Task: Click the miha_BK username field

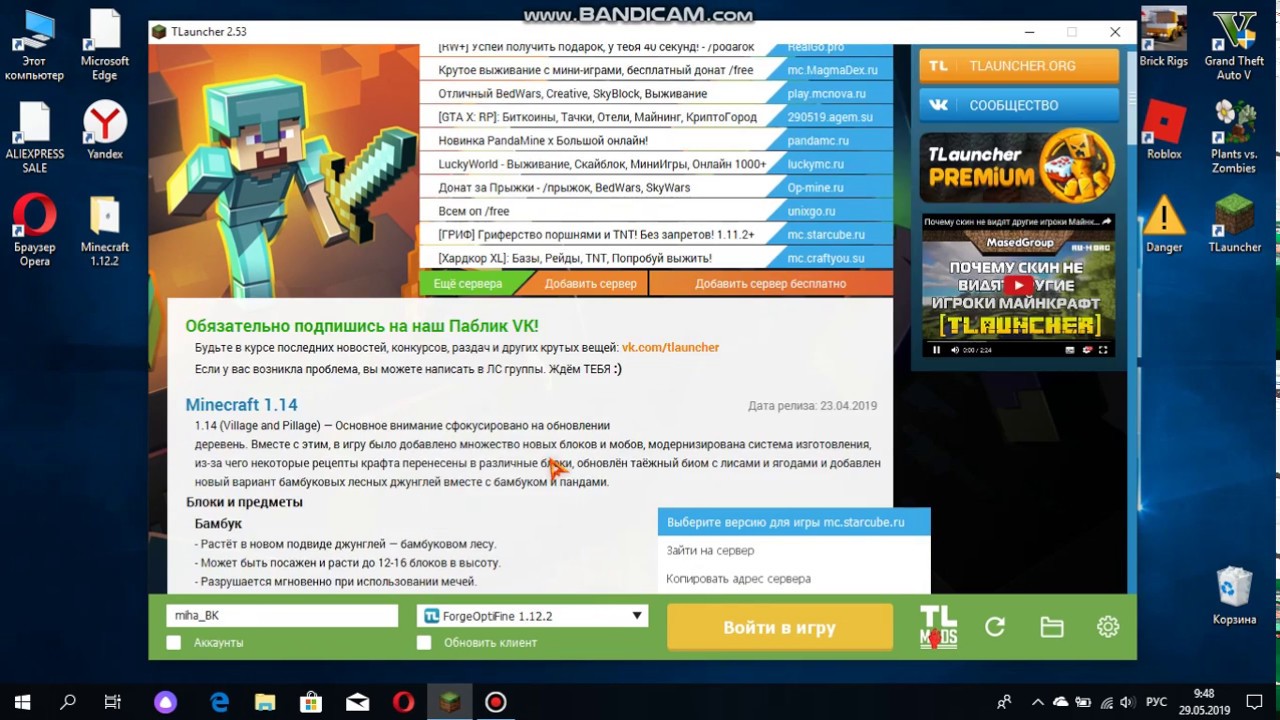Action: 282,616
